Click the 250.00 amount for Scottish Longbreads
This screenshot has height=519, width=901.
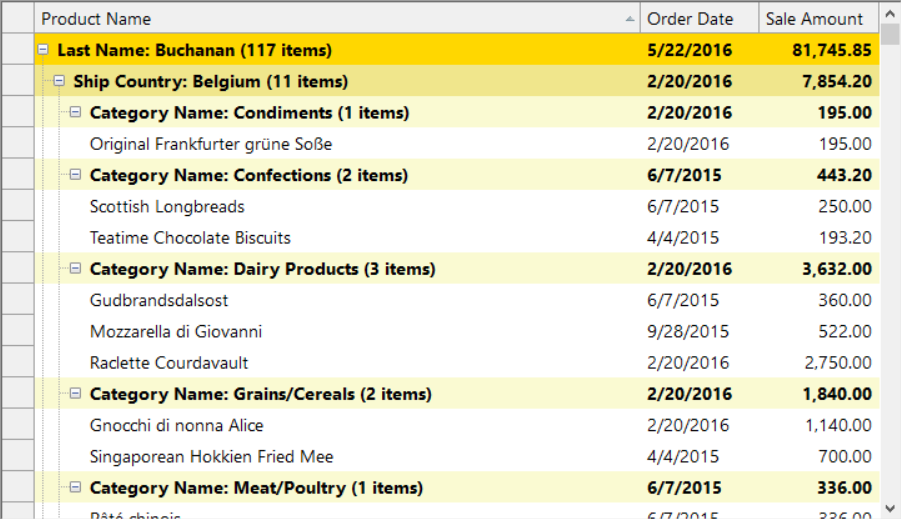click(845, 206)
